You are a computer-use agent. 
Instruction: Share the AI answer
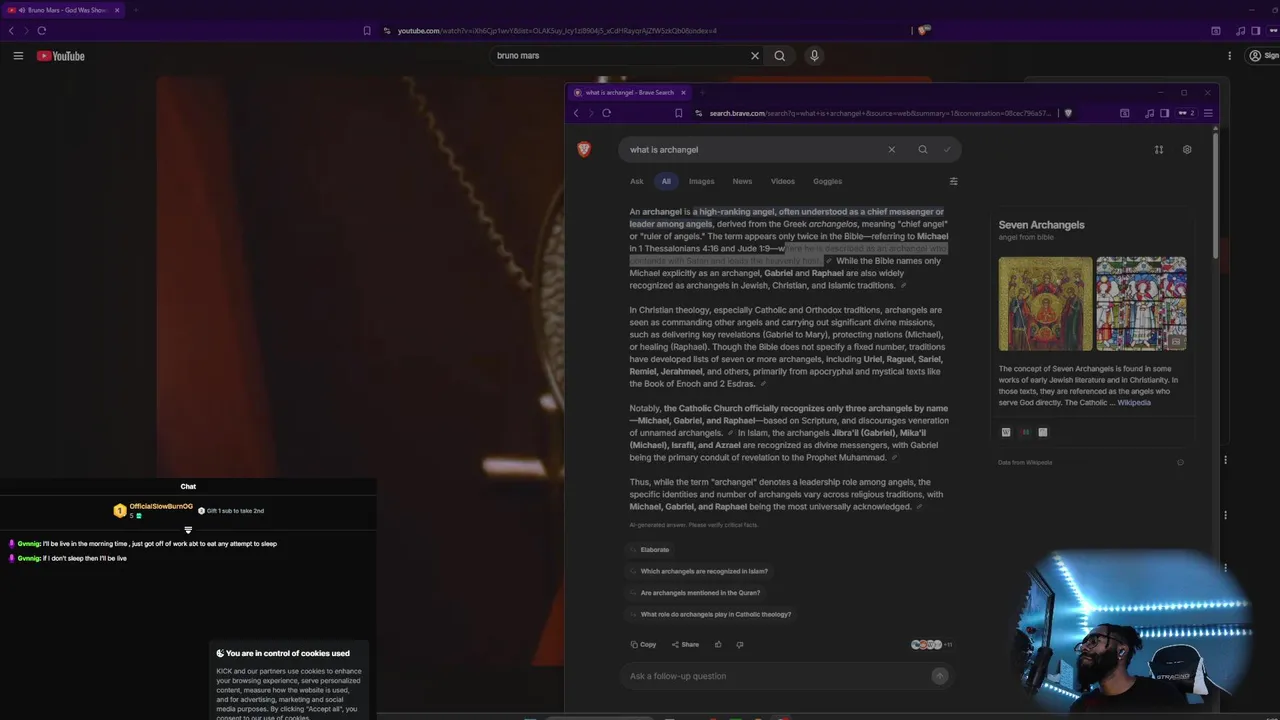pos(685,645)
